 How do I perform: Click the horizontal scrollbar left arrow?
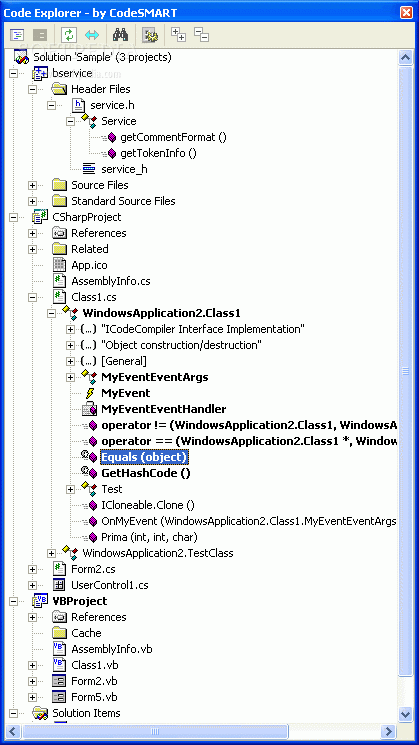(x=13, y=730)
